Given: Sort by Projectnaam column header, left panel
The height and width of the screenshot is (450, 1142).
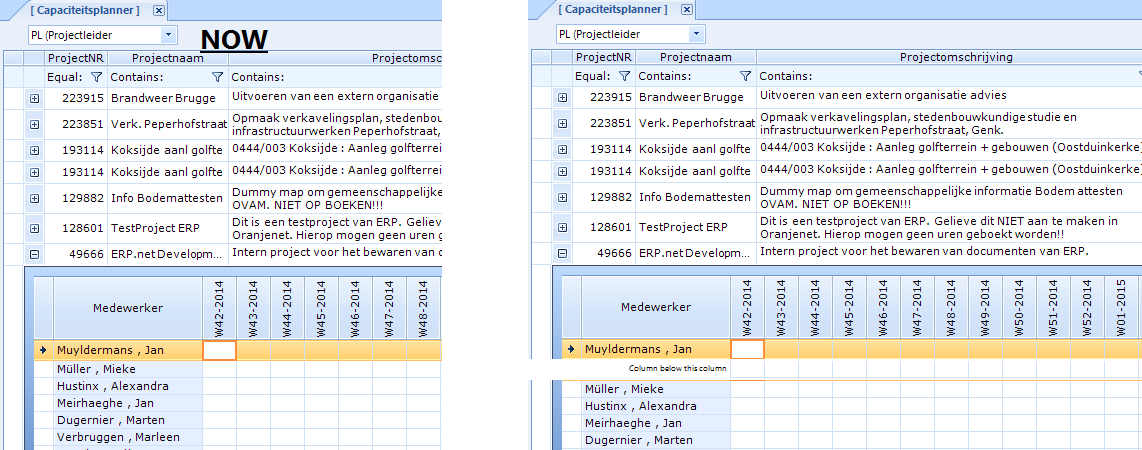Looking at the screenshot, I should pyautogui.click(x=168, y=58).
